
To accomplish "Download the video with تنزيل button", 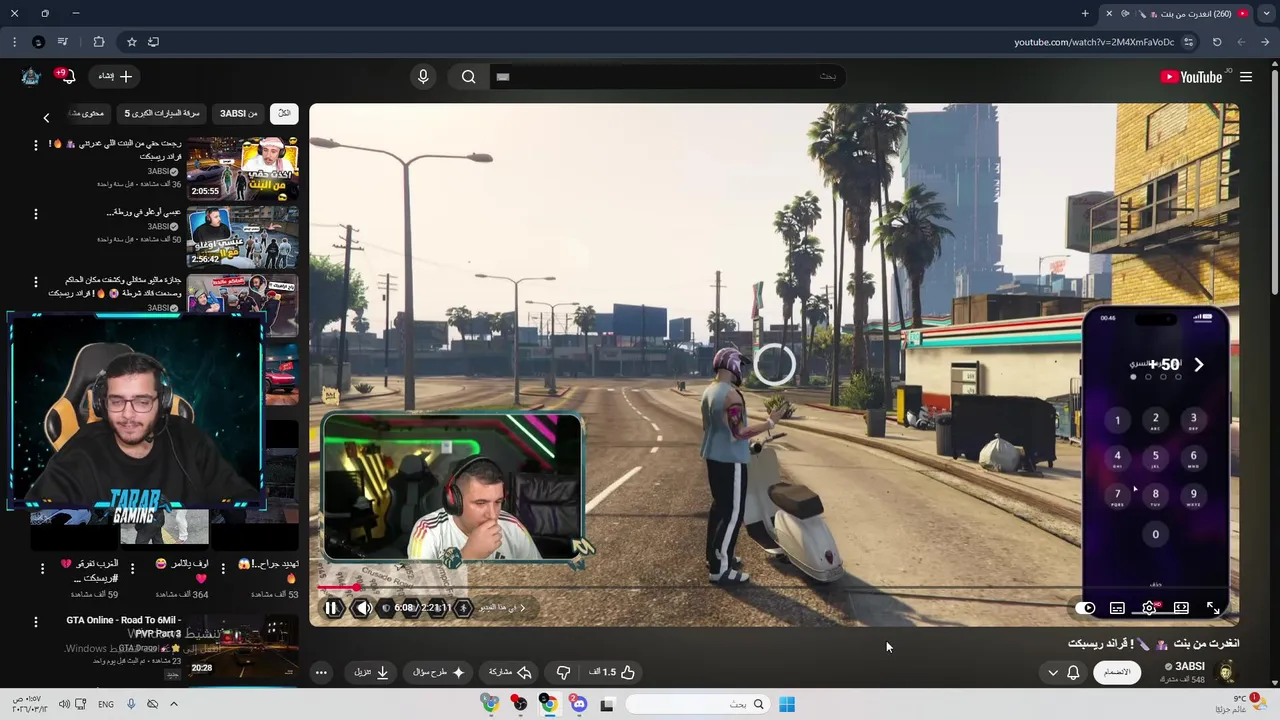I will pyautogui.click(x=371, y=672).
